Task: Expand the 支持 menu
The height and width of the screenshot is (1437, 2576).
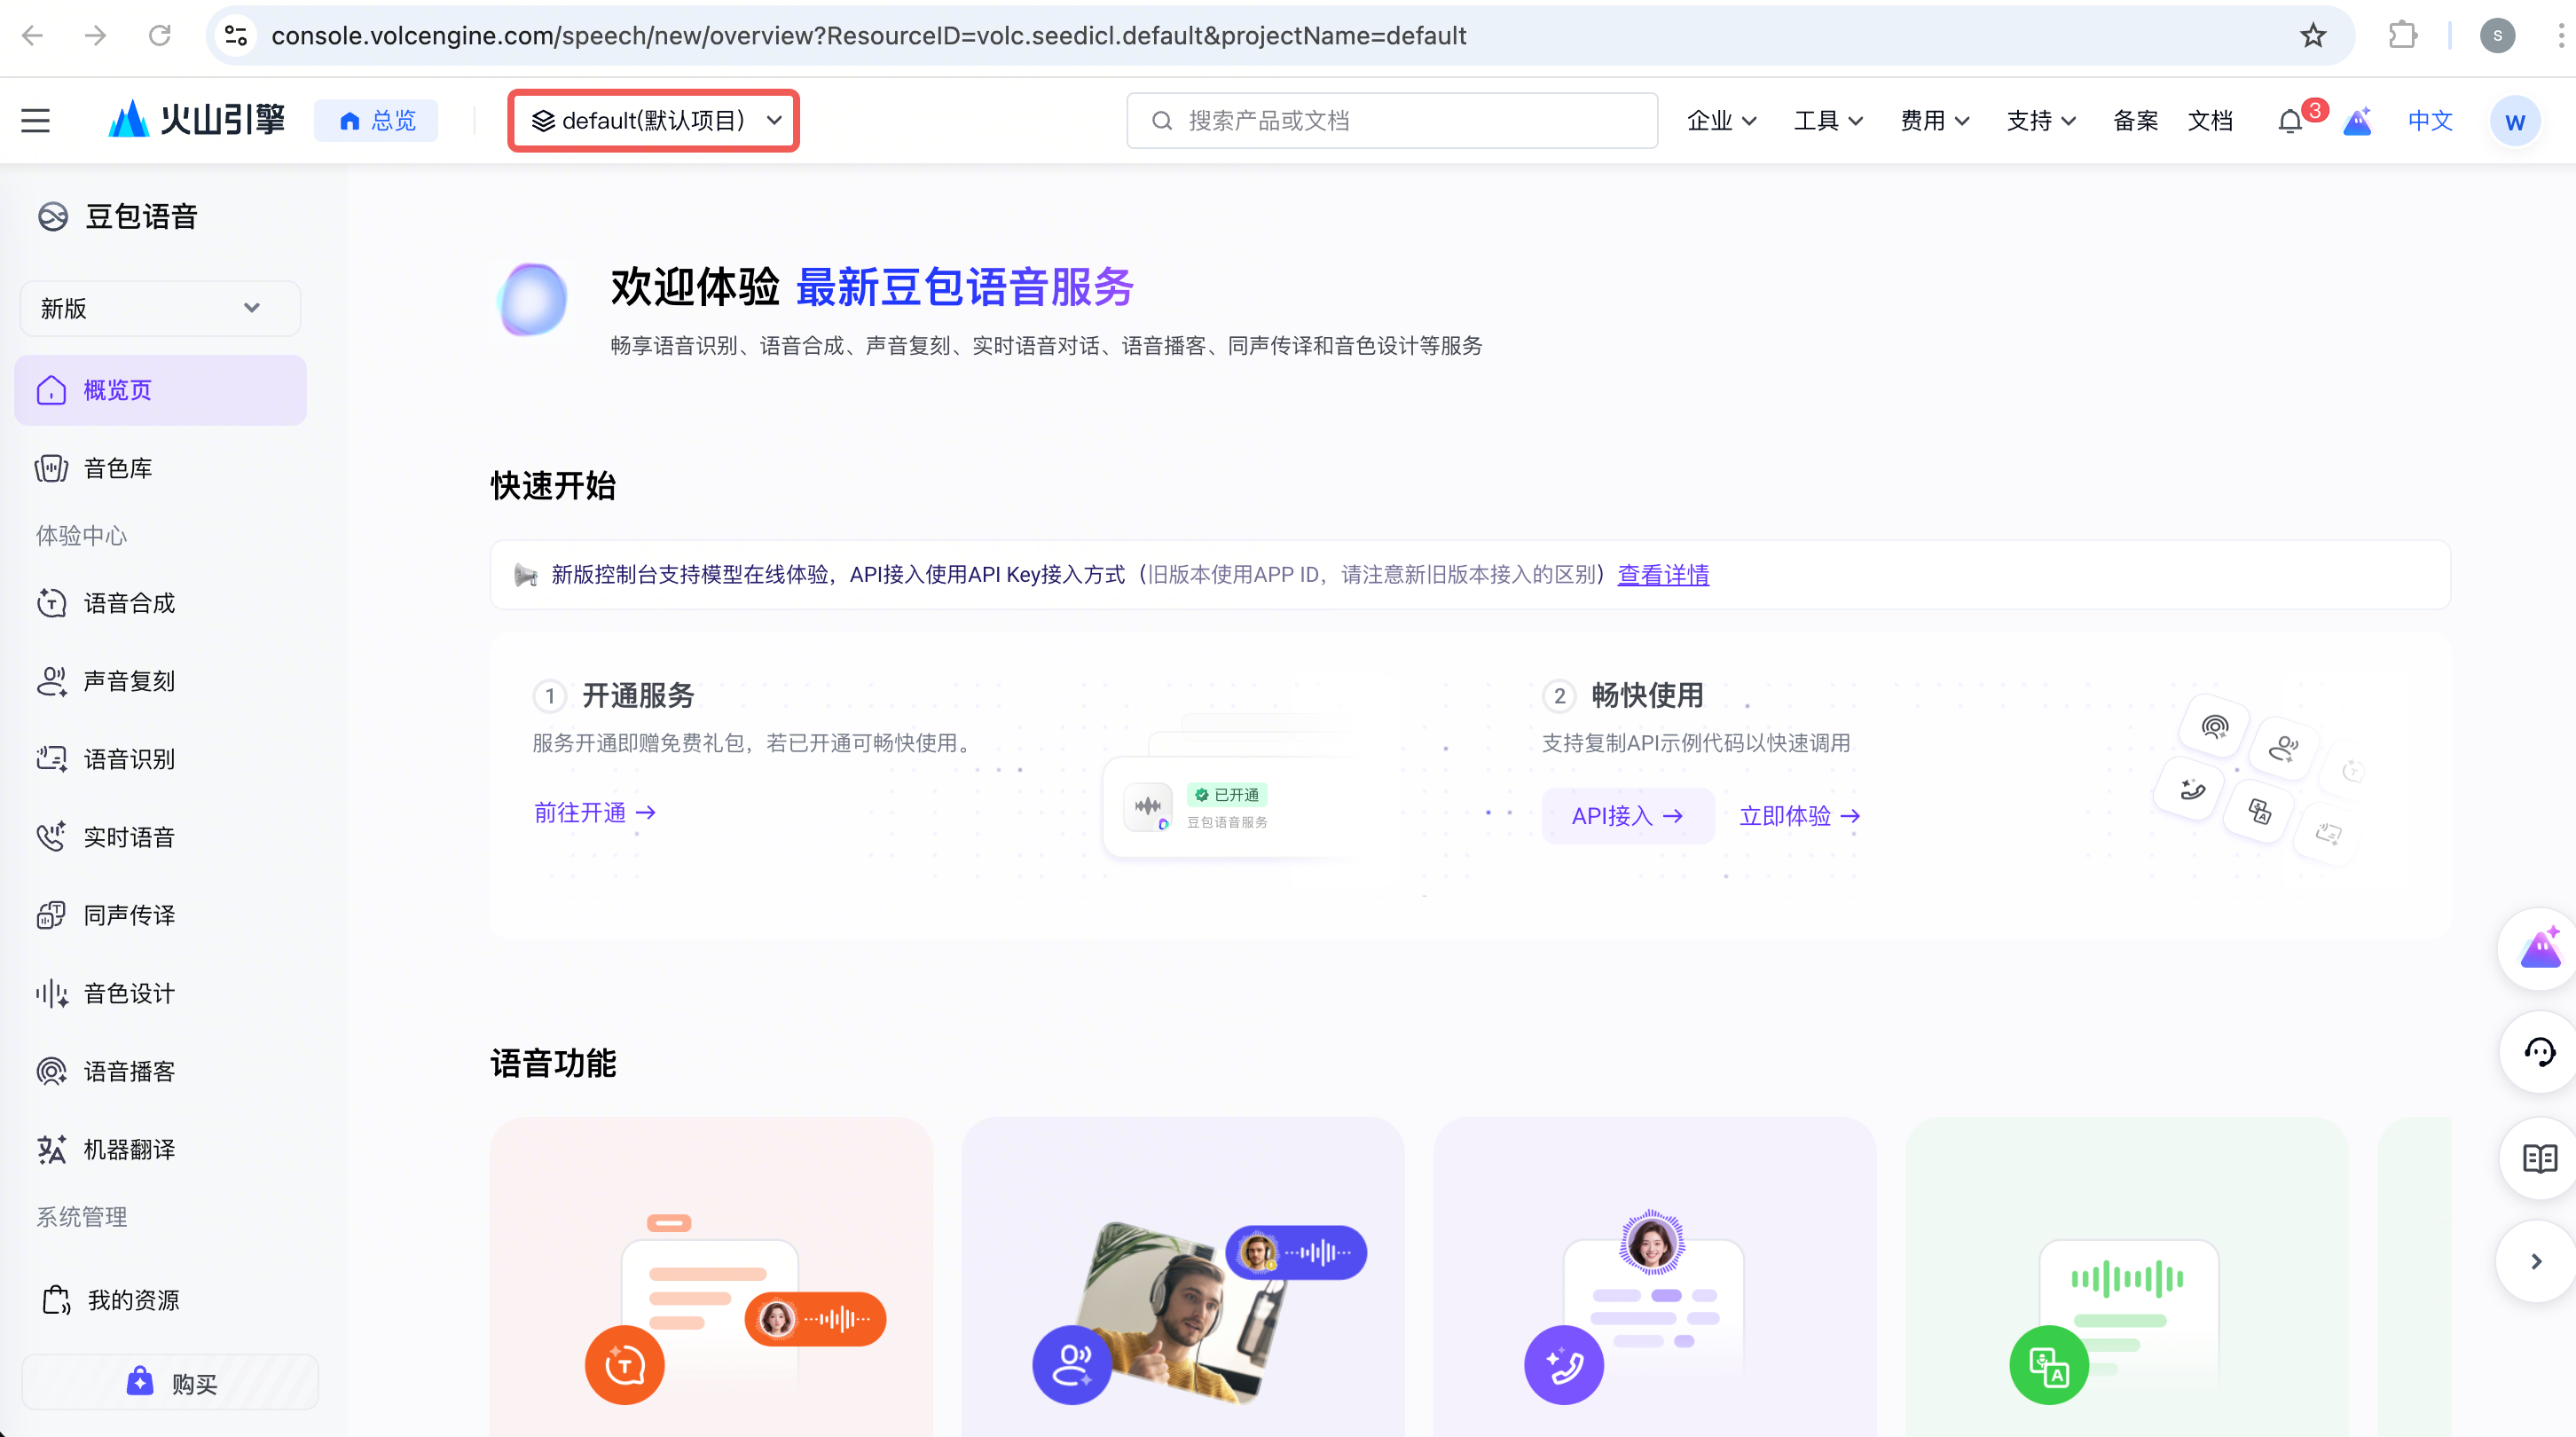Action: [2041, 121]
